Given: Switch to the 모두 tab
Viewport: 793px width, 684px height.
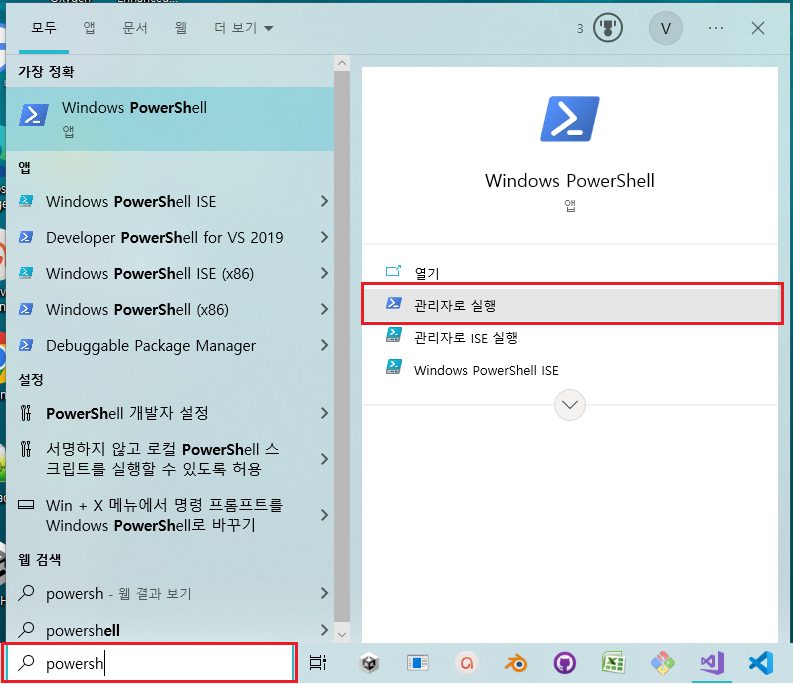Looking at the screenshot, I should pyautogui.click(x=44, y=28).
